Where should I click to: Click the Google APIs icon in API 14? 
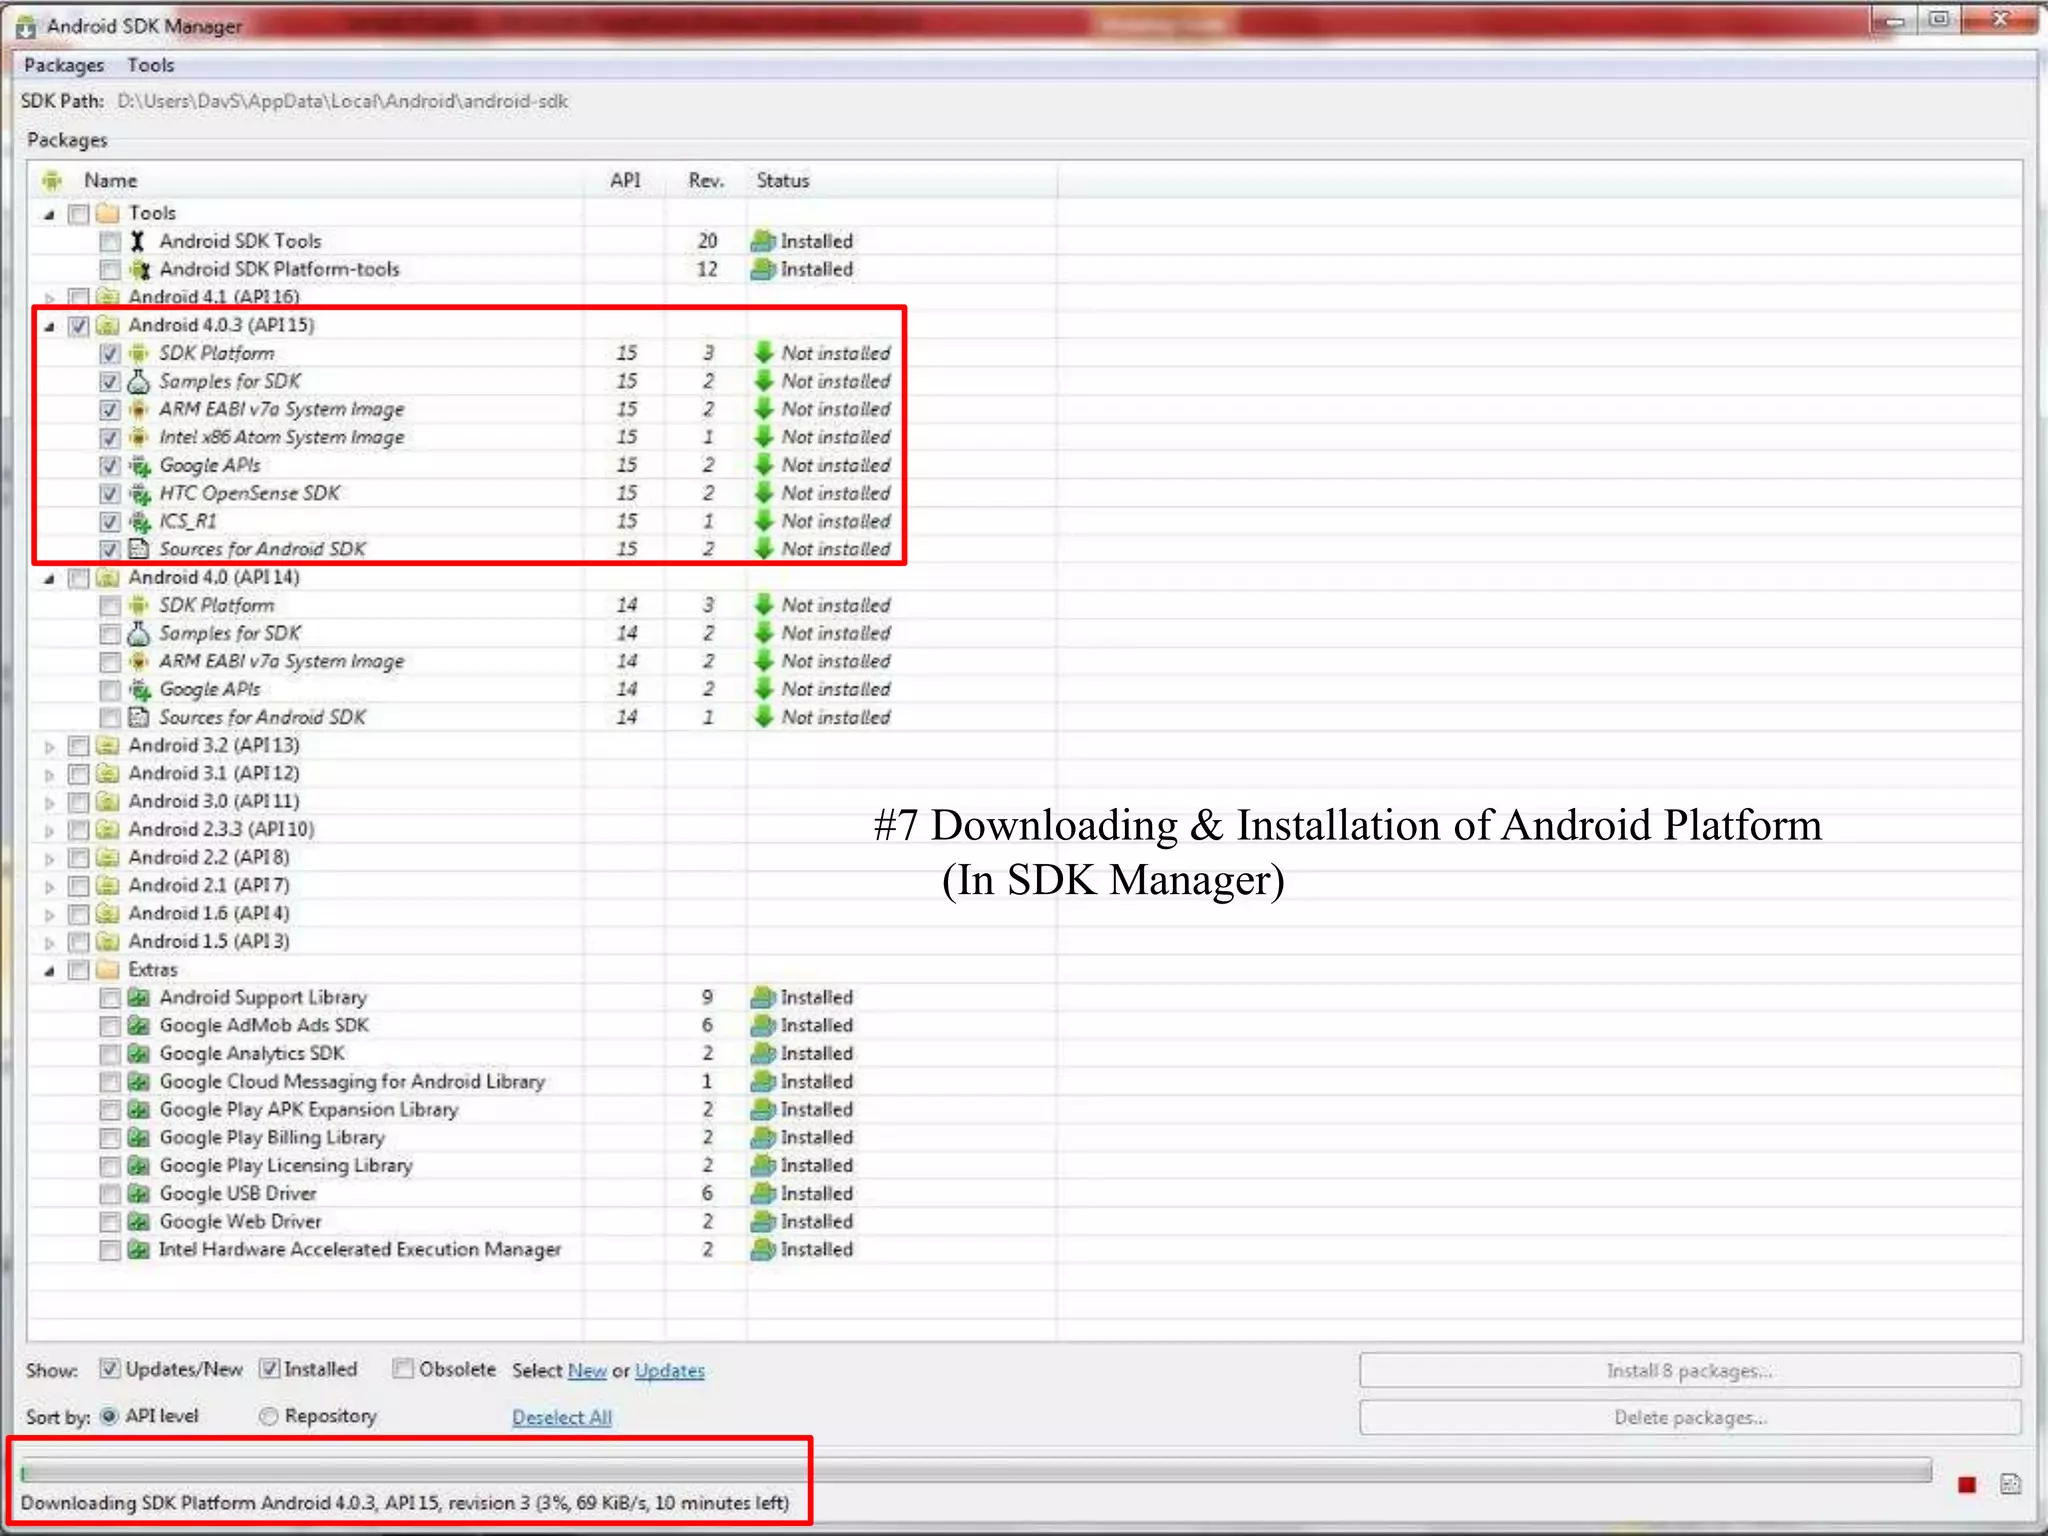tap(140, 689)
